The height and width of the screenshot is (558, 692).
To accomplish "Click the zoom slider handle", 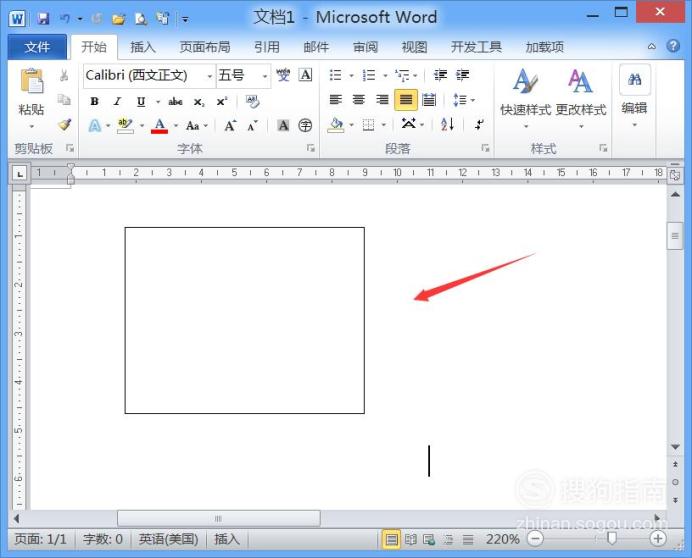I will pyautogui.click(x=611, y=538).
